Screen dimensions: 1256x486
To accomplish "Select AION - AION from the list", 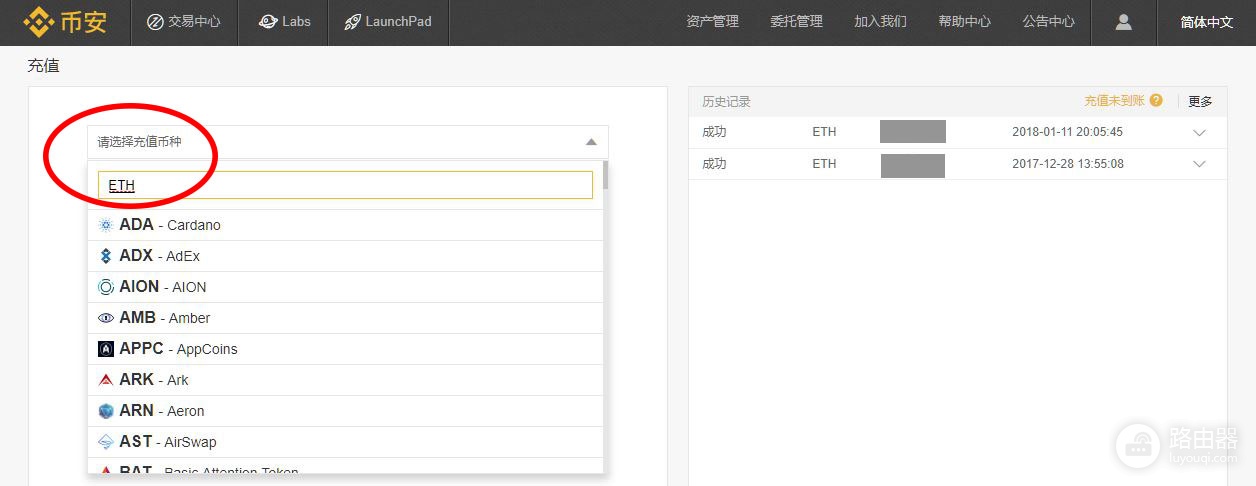I will (x=346, y=287).
